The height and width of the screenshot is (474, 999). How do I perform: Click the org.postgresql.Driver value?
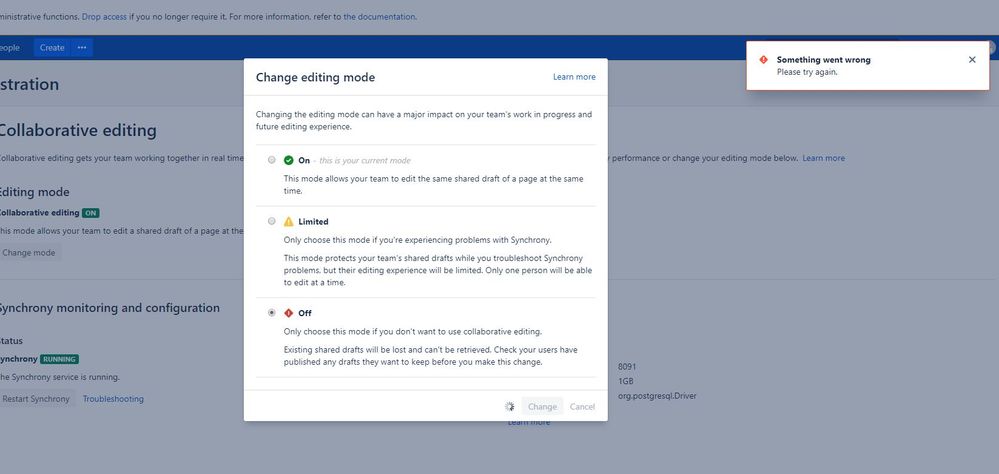pyautogui.click(x=657, y=396)
